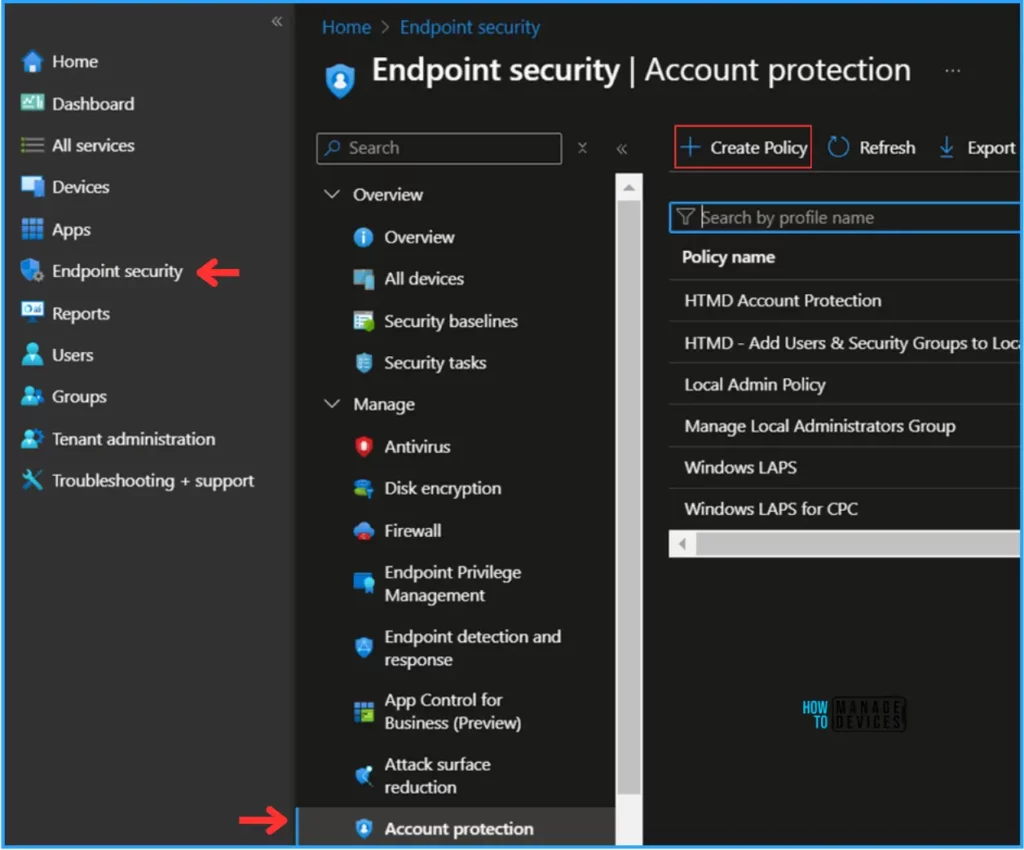Open Manage Local Administrators Group policy
This screenshot has height=850, width=1024.
[x=820, y=426]
